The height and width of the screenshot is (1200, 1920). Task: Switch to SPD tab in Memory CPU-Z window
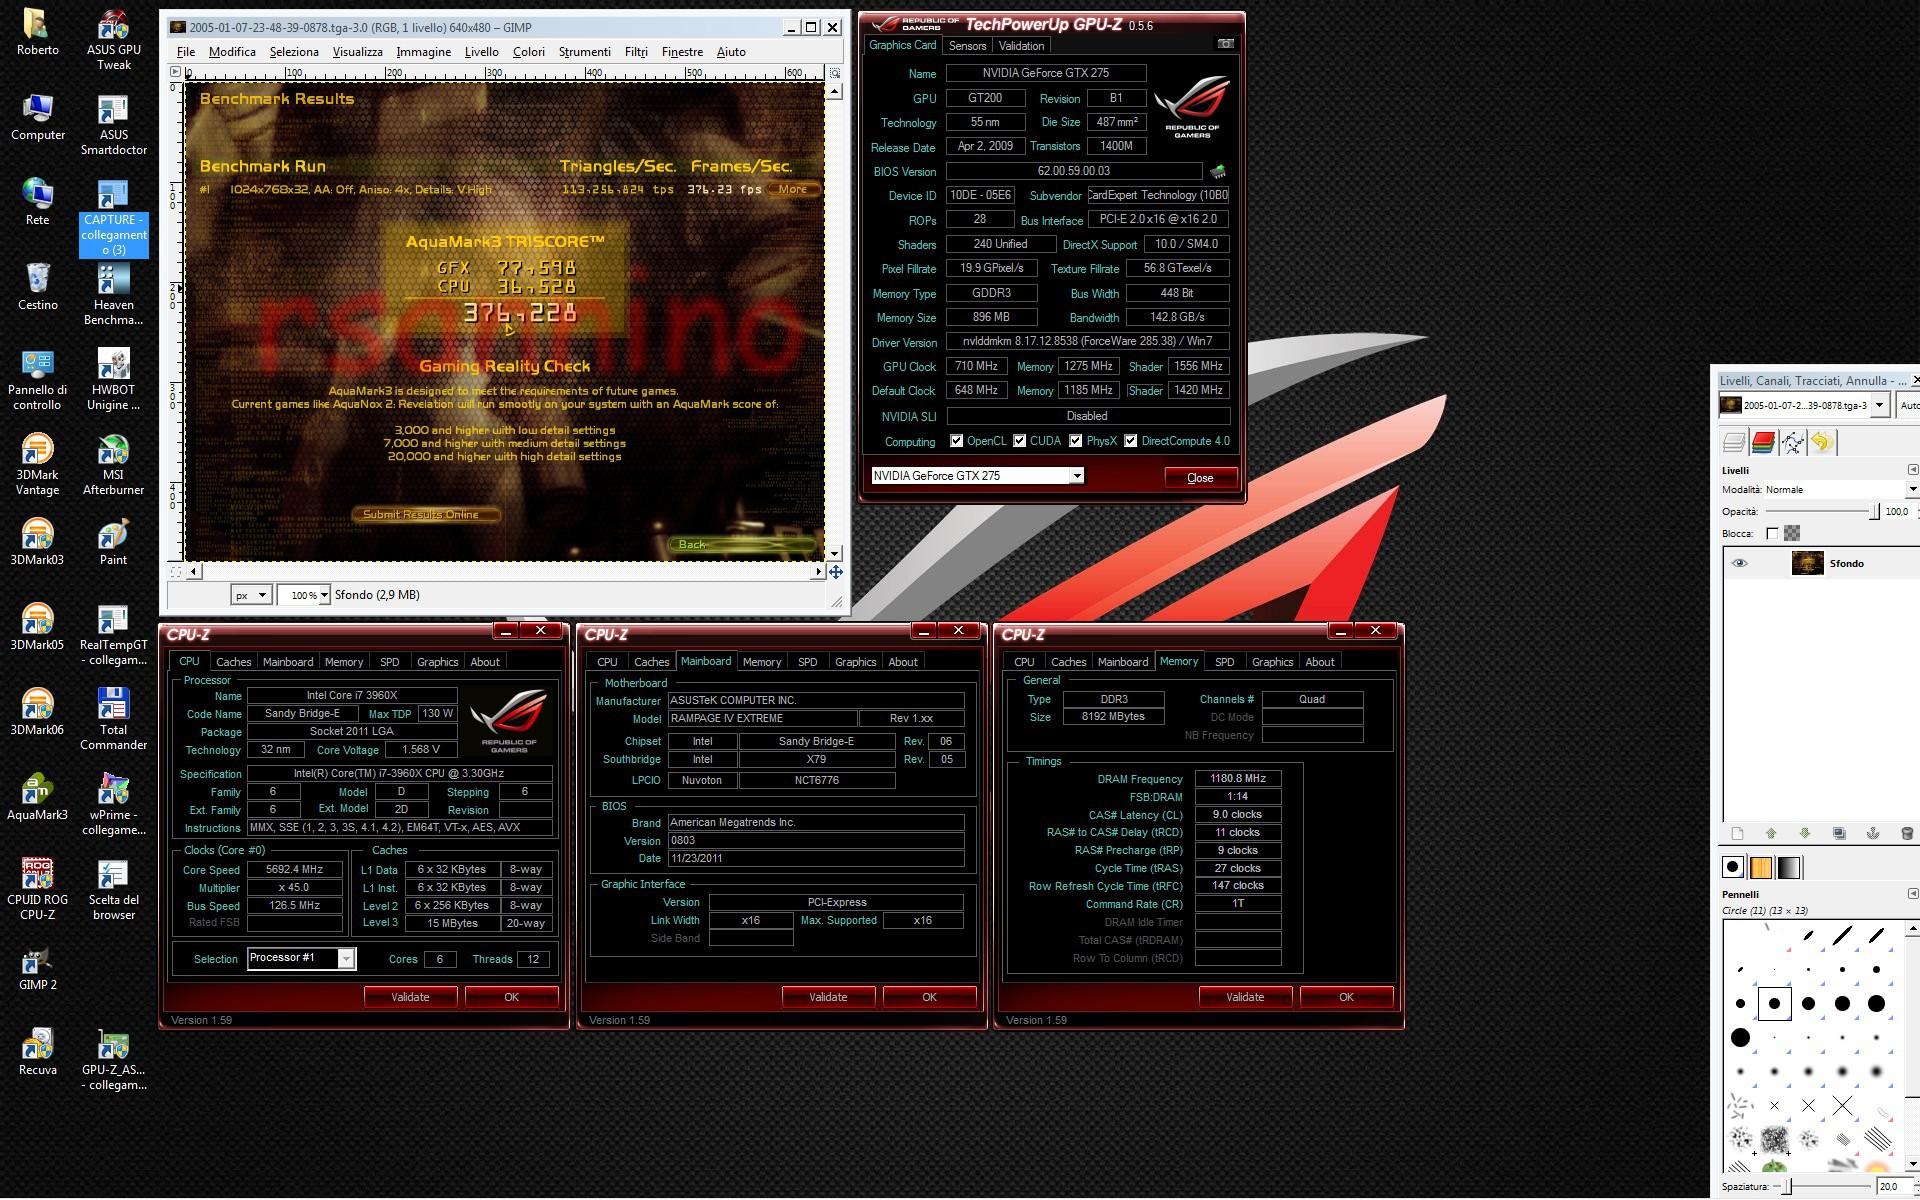(x=1224, y=662)
